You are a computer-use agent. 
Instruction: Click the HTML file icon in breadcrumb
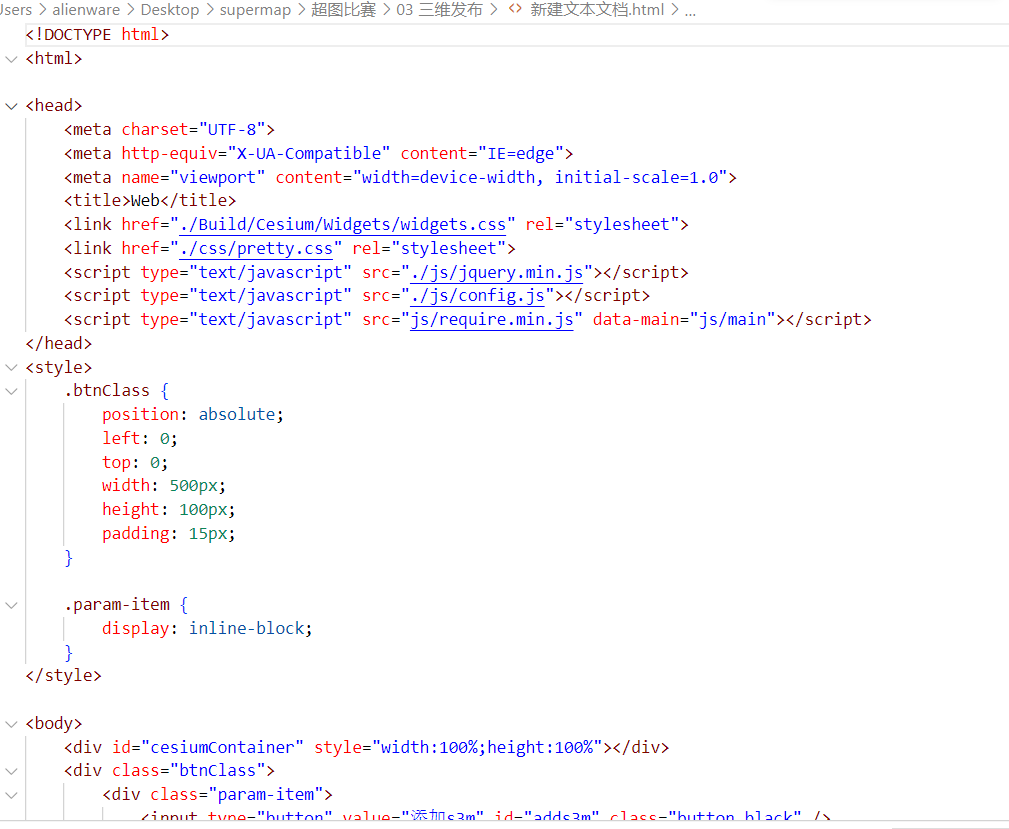(515, 9)
